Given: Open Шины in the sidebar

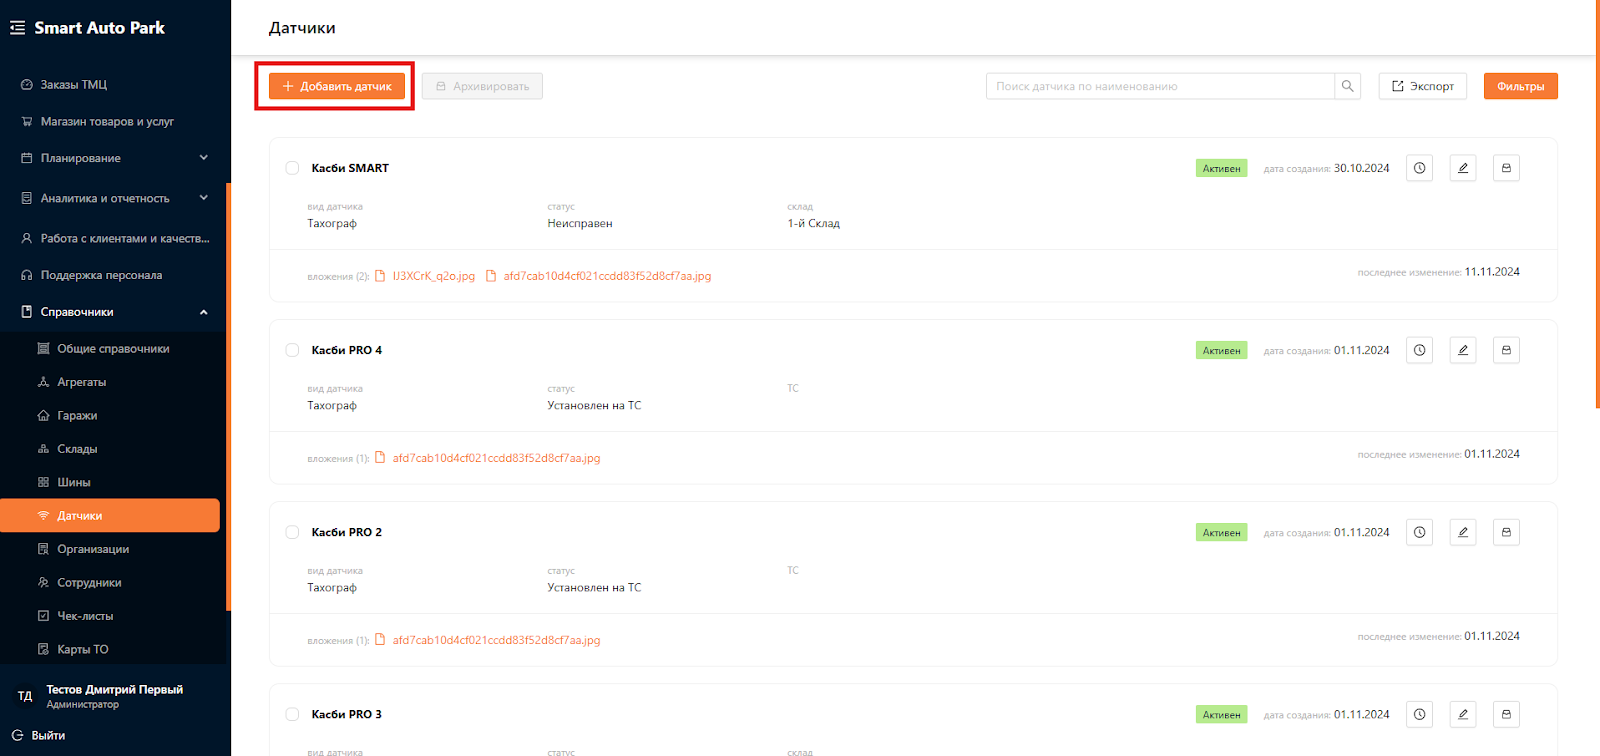Looking at the screenshot, I should pos(74,482).
